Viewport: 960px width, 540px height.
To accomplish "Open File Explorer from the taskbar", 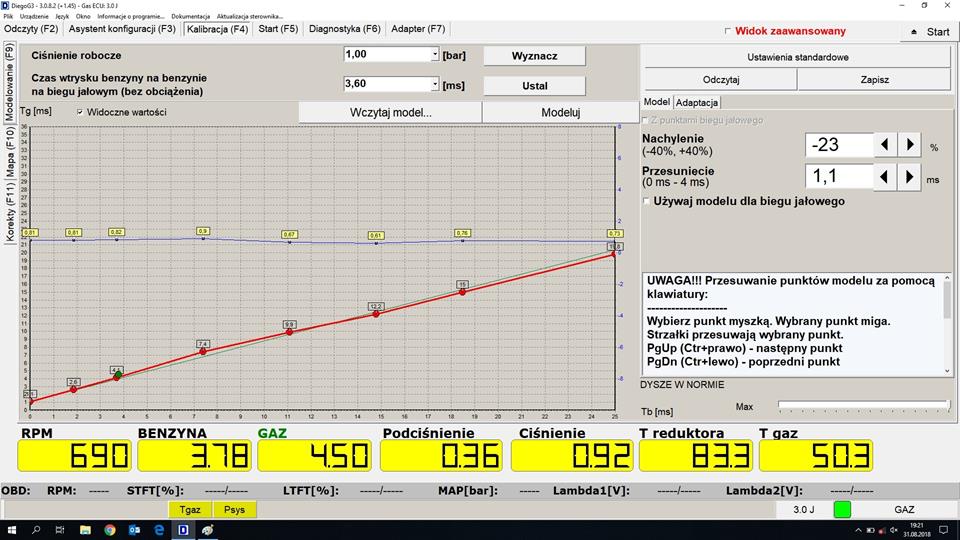I will click(85, 530).
